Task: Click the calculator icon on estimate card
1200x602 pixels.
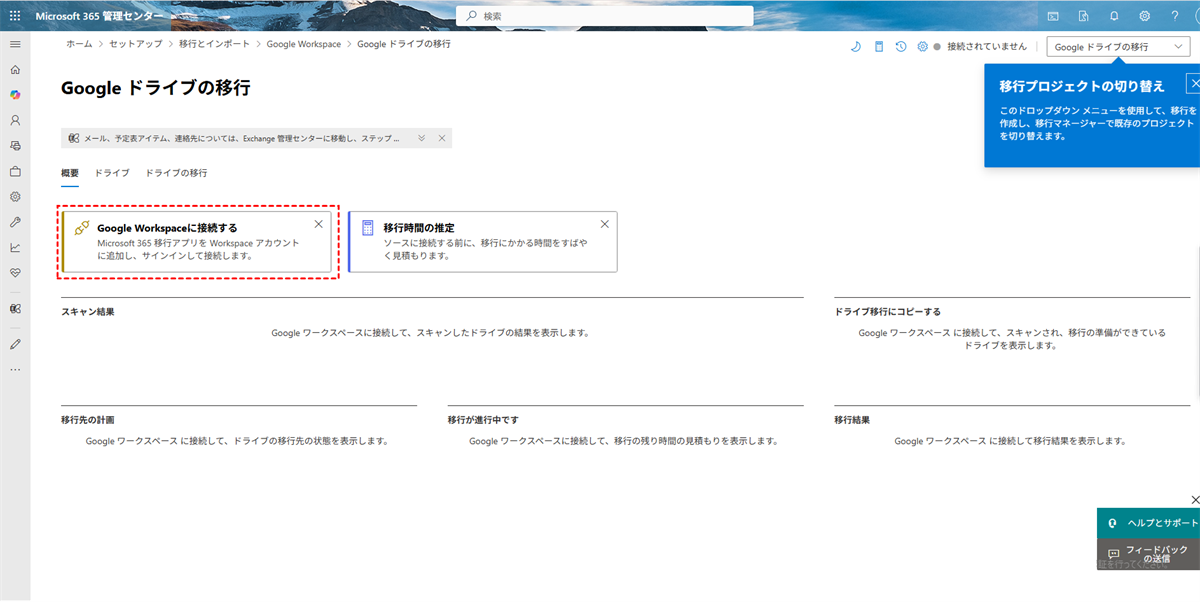Action: tap(367, 228)
